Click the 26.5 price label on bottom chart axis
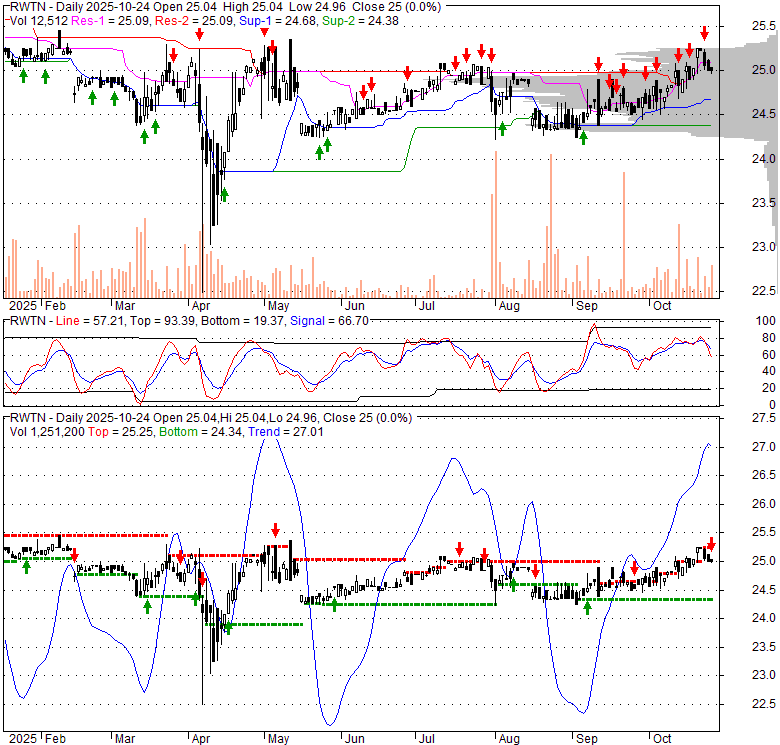This screenshot has width=780, height=745. click(x=763, y=475)
